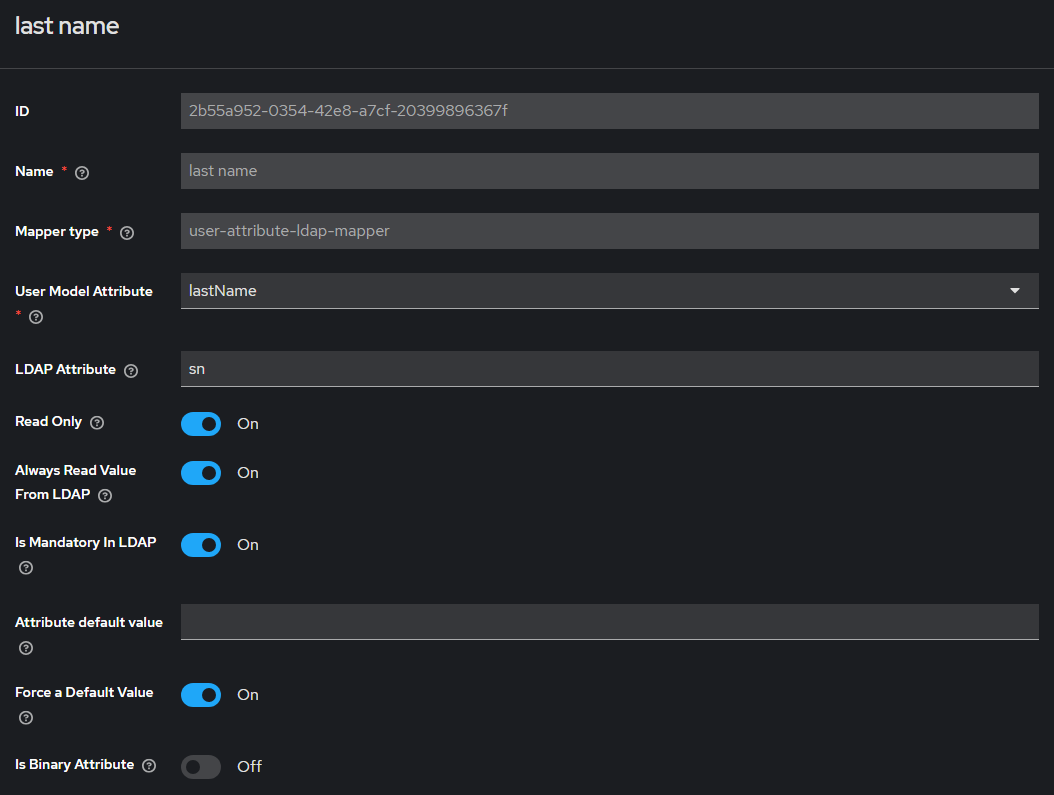Enable the Is Binary Attribute toggle

(x=201, y=767)
